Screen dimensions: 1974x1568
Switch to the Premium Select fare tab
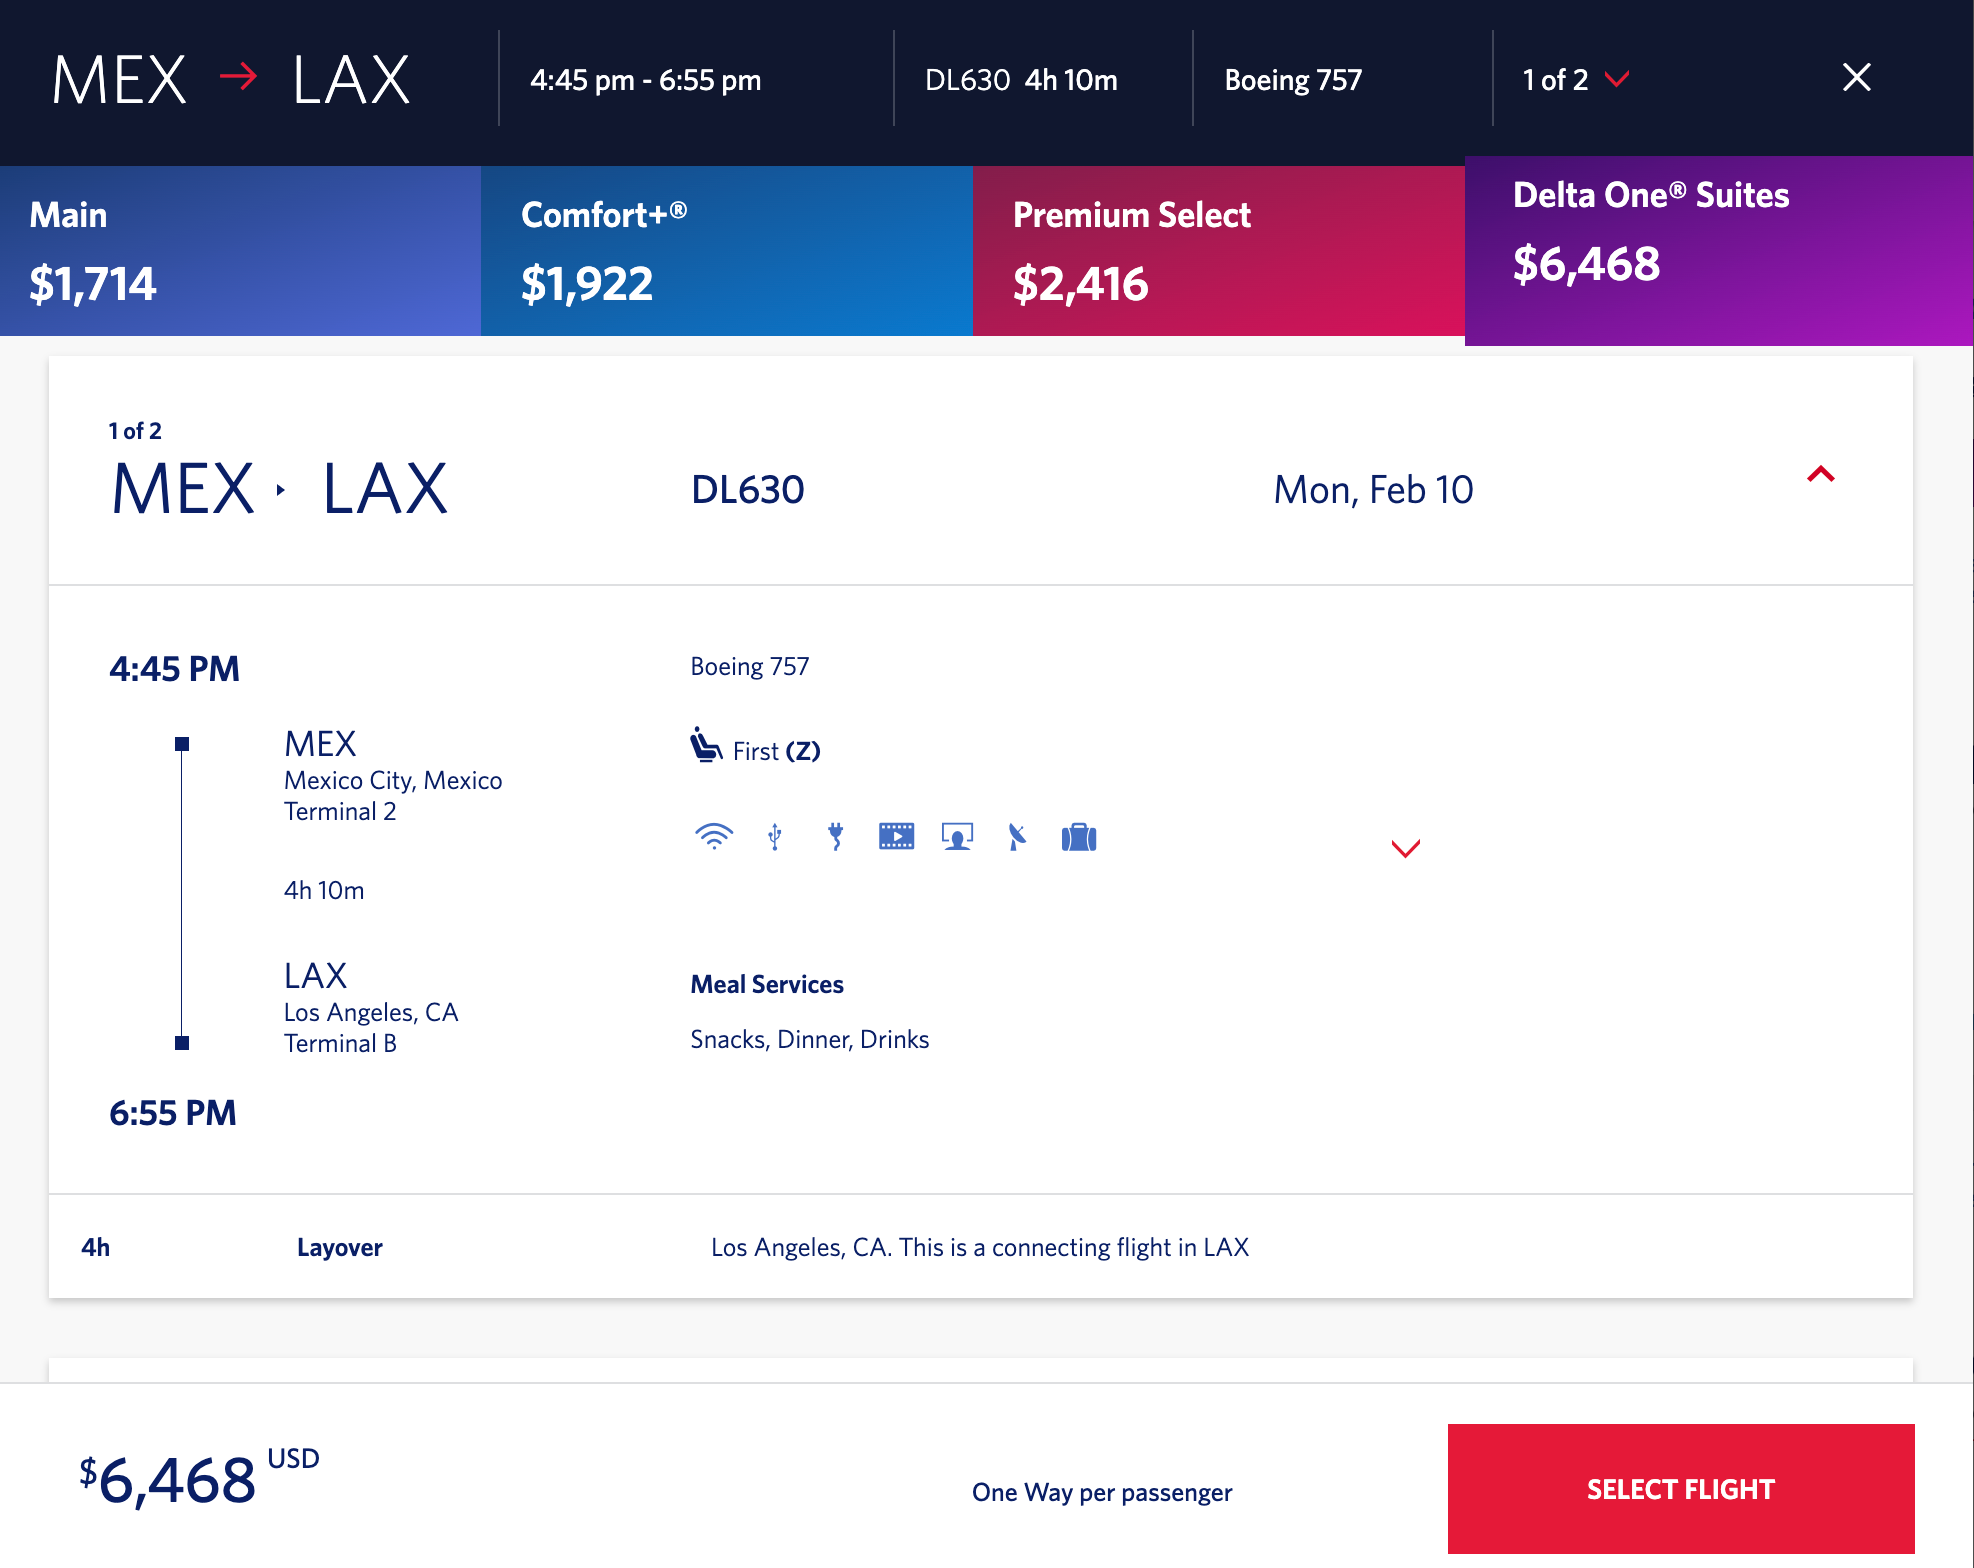click(1218, 251)
